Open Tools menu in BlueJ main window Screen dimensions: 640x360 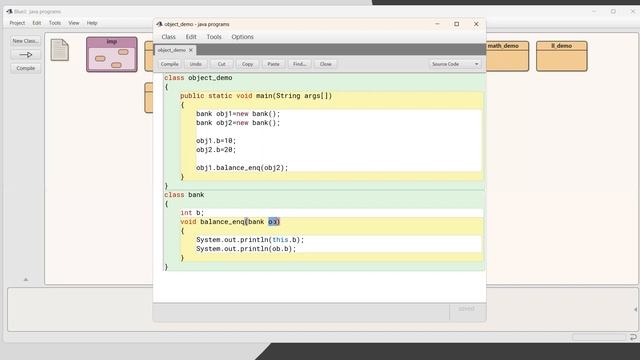pyautogui.click(x=55, y=23)
